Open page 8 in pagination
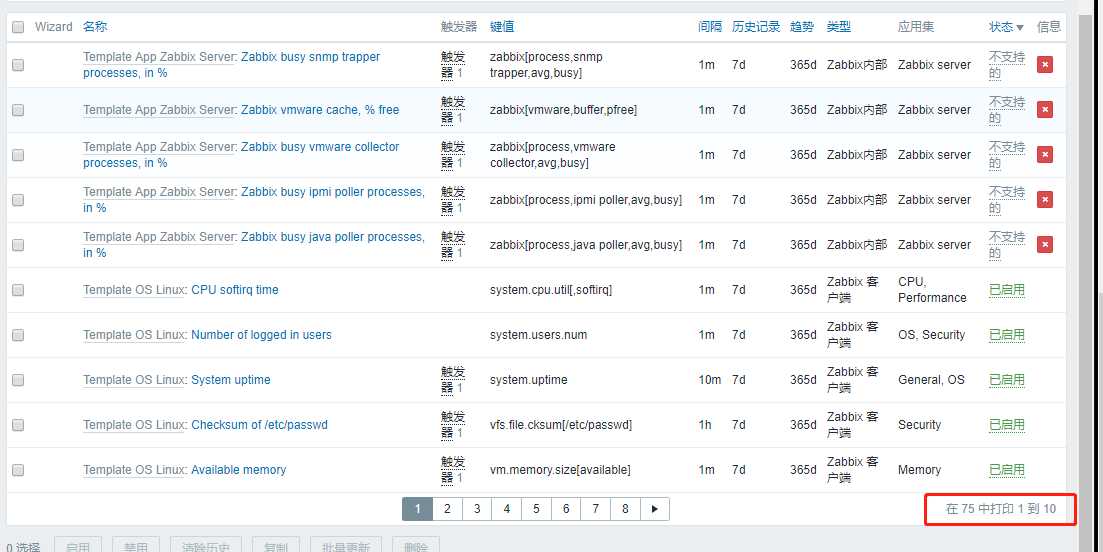The width and height of the screenshot is (1103, 552). [x=625, y=509]
